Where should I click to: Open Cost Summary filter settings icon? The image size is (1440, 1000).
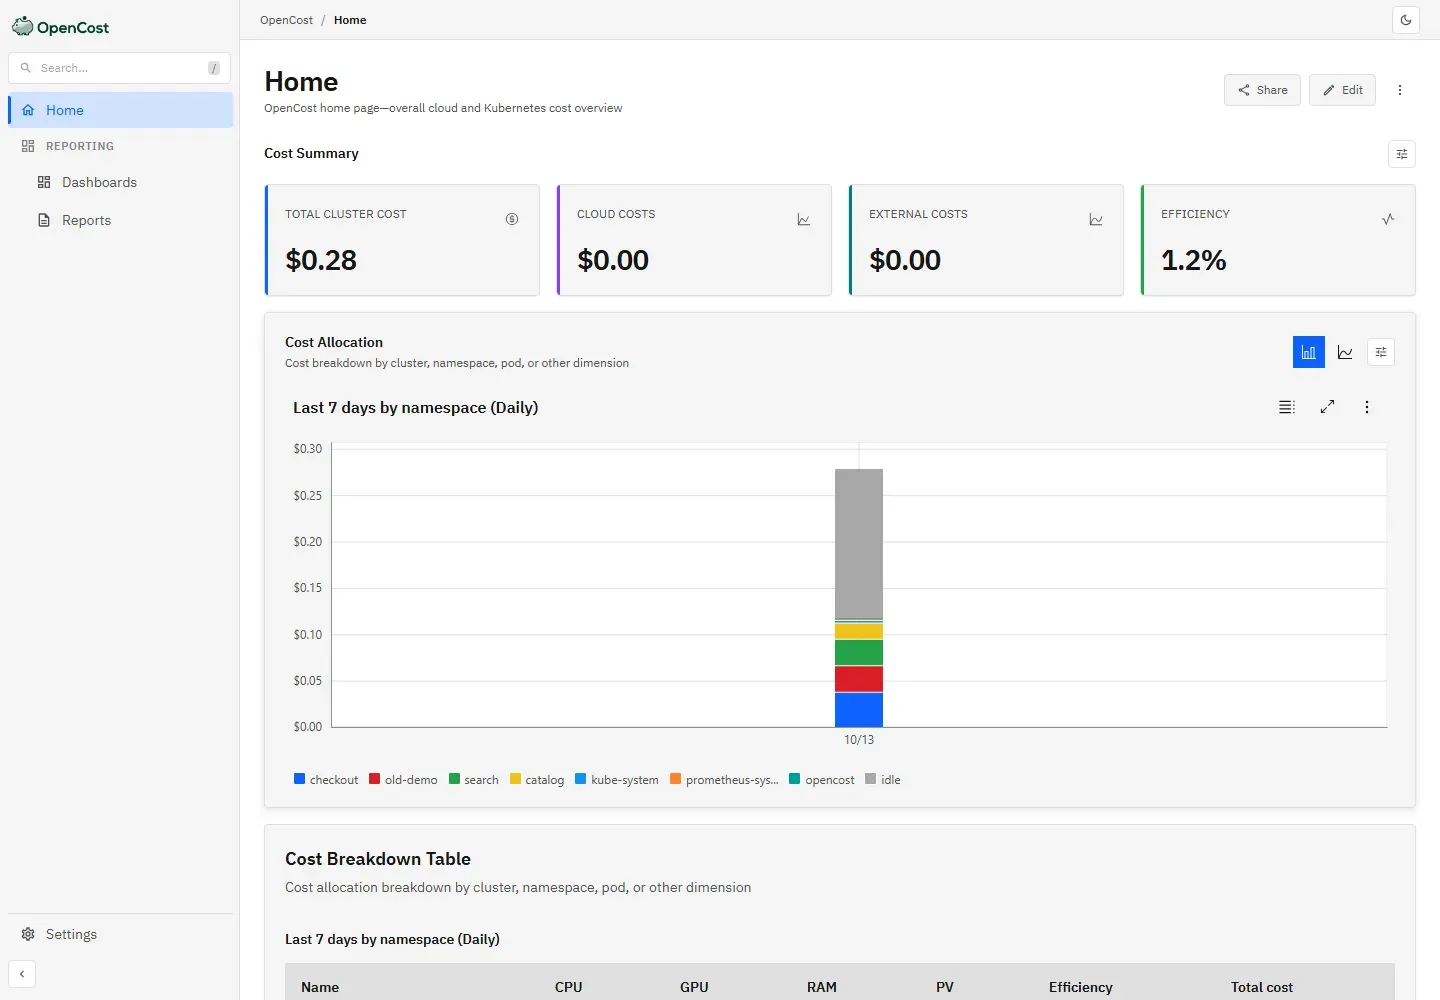1402,154
